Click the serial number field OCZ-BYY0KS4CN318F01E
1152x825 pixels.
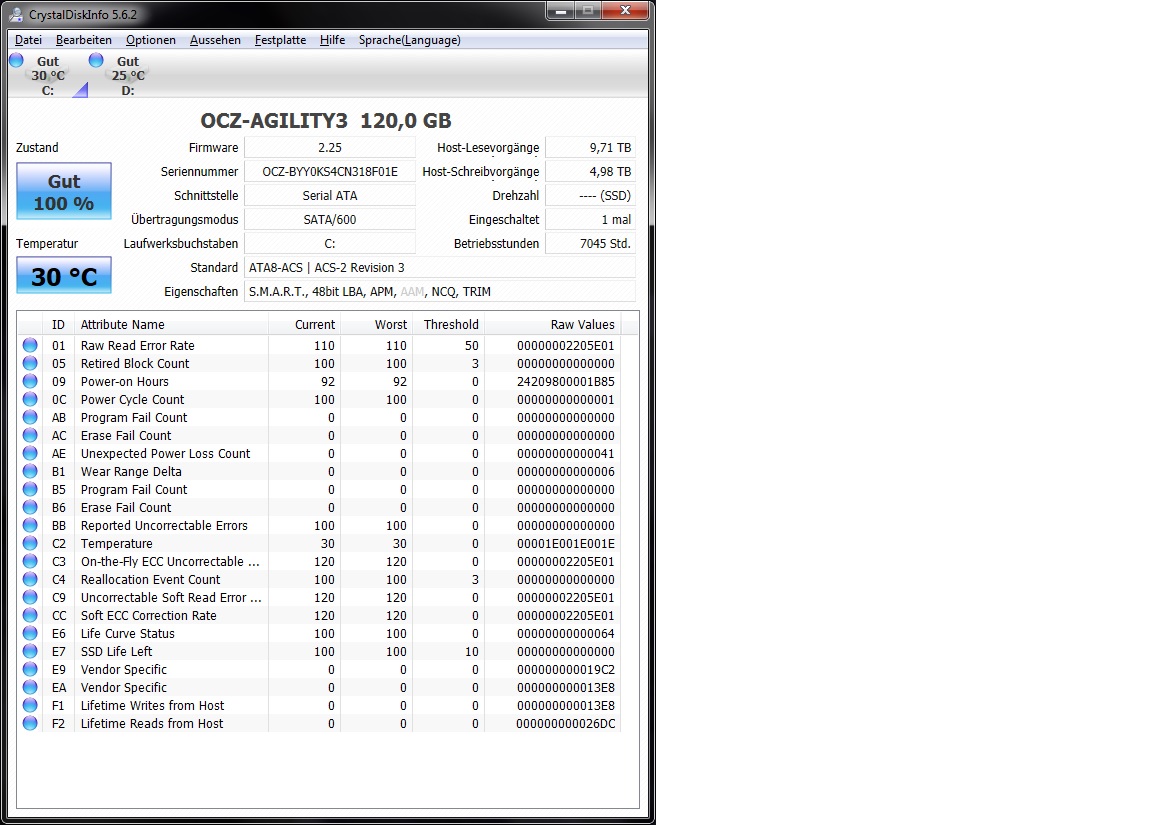point(330,171)
